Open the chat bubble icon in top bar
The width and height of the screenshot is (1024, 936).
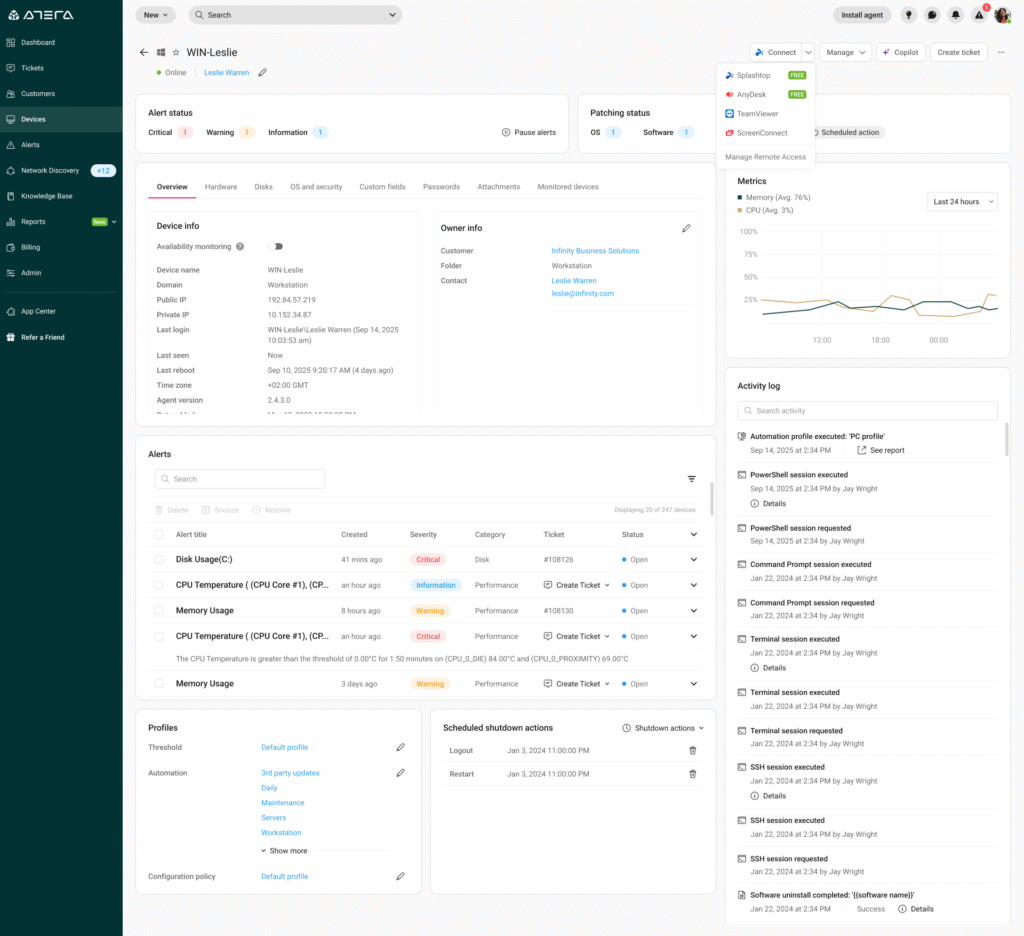point(932,14)
